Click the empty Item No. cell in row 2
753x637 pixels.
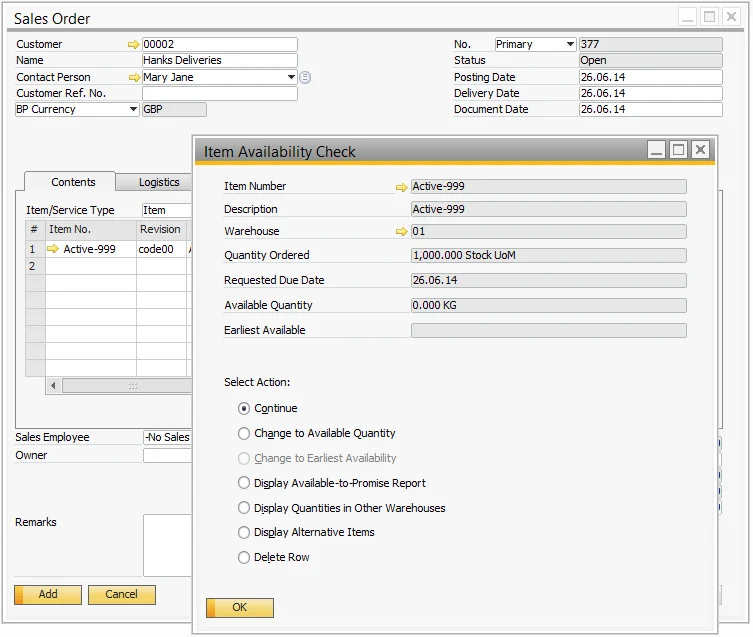coord(91,266)
